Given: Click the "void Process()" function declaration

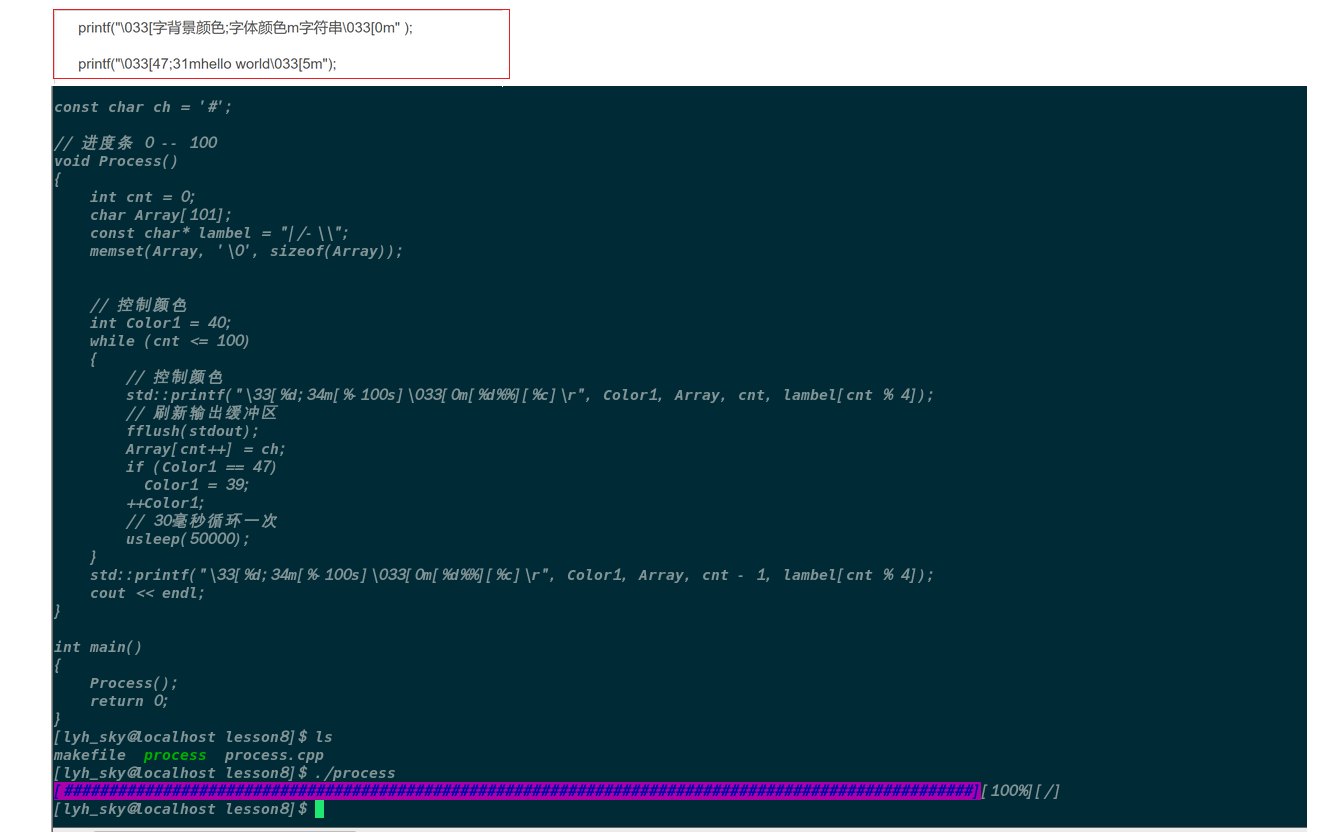Looking at the screenshot, I should point(116,161).
